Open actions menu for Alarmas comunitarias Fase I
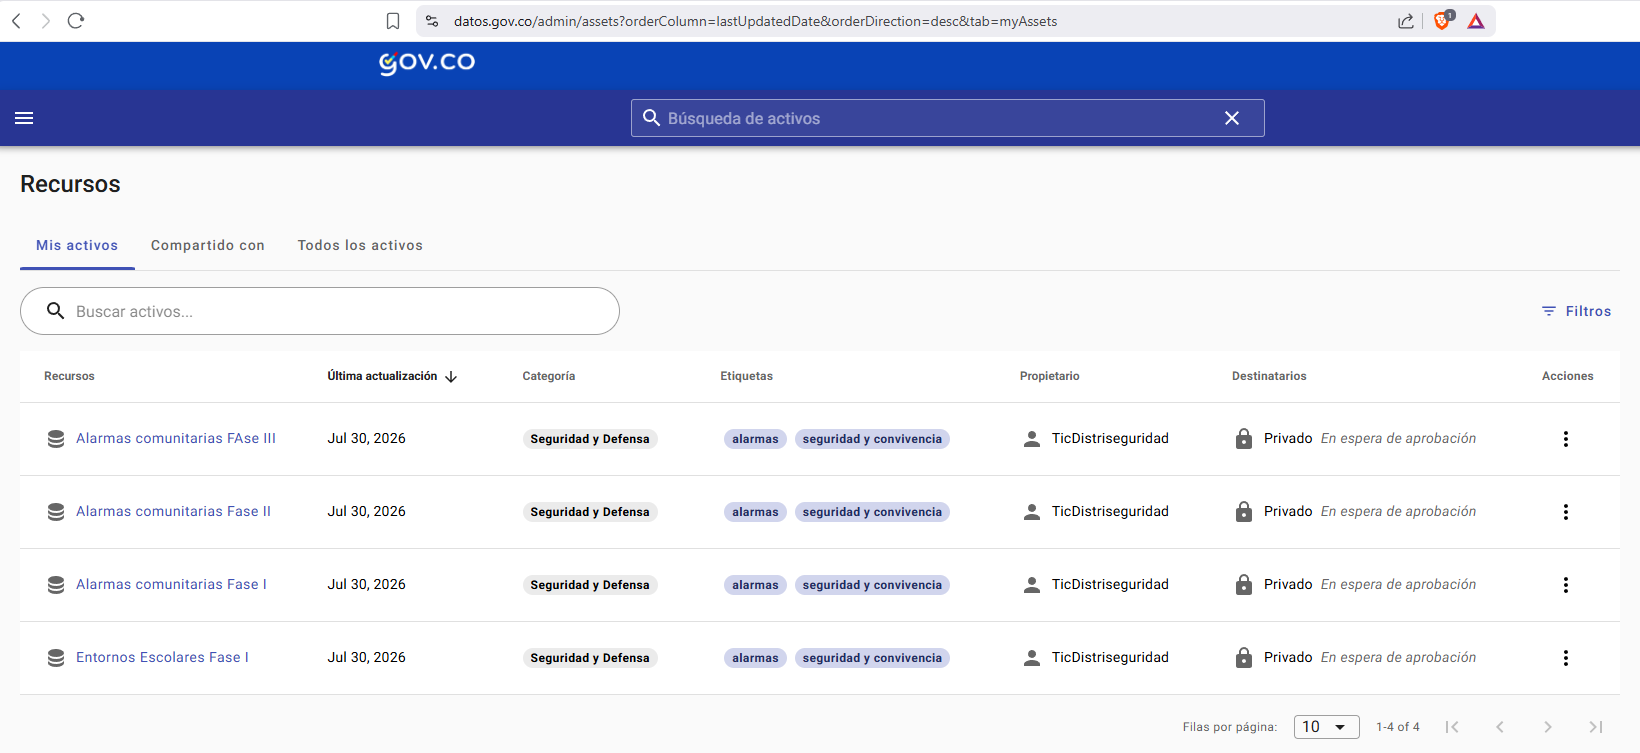 pos(1566,585)
